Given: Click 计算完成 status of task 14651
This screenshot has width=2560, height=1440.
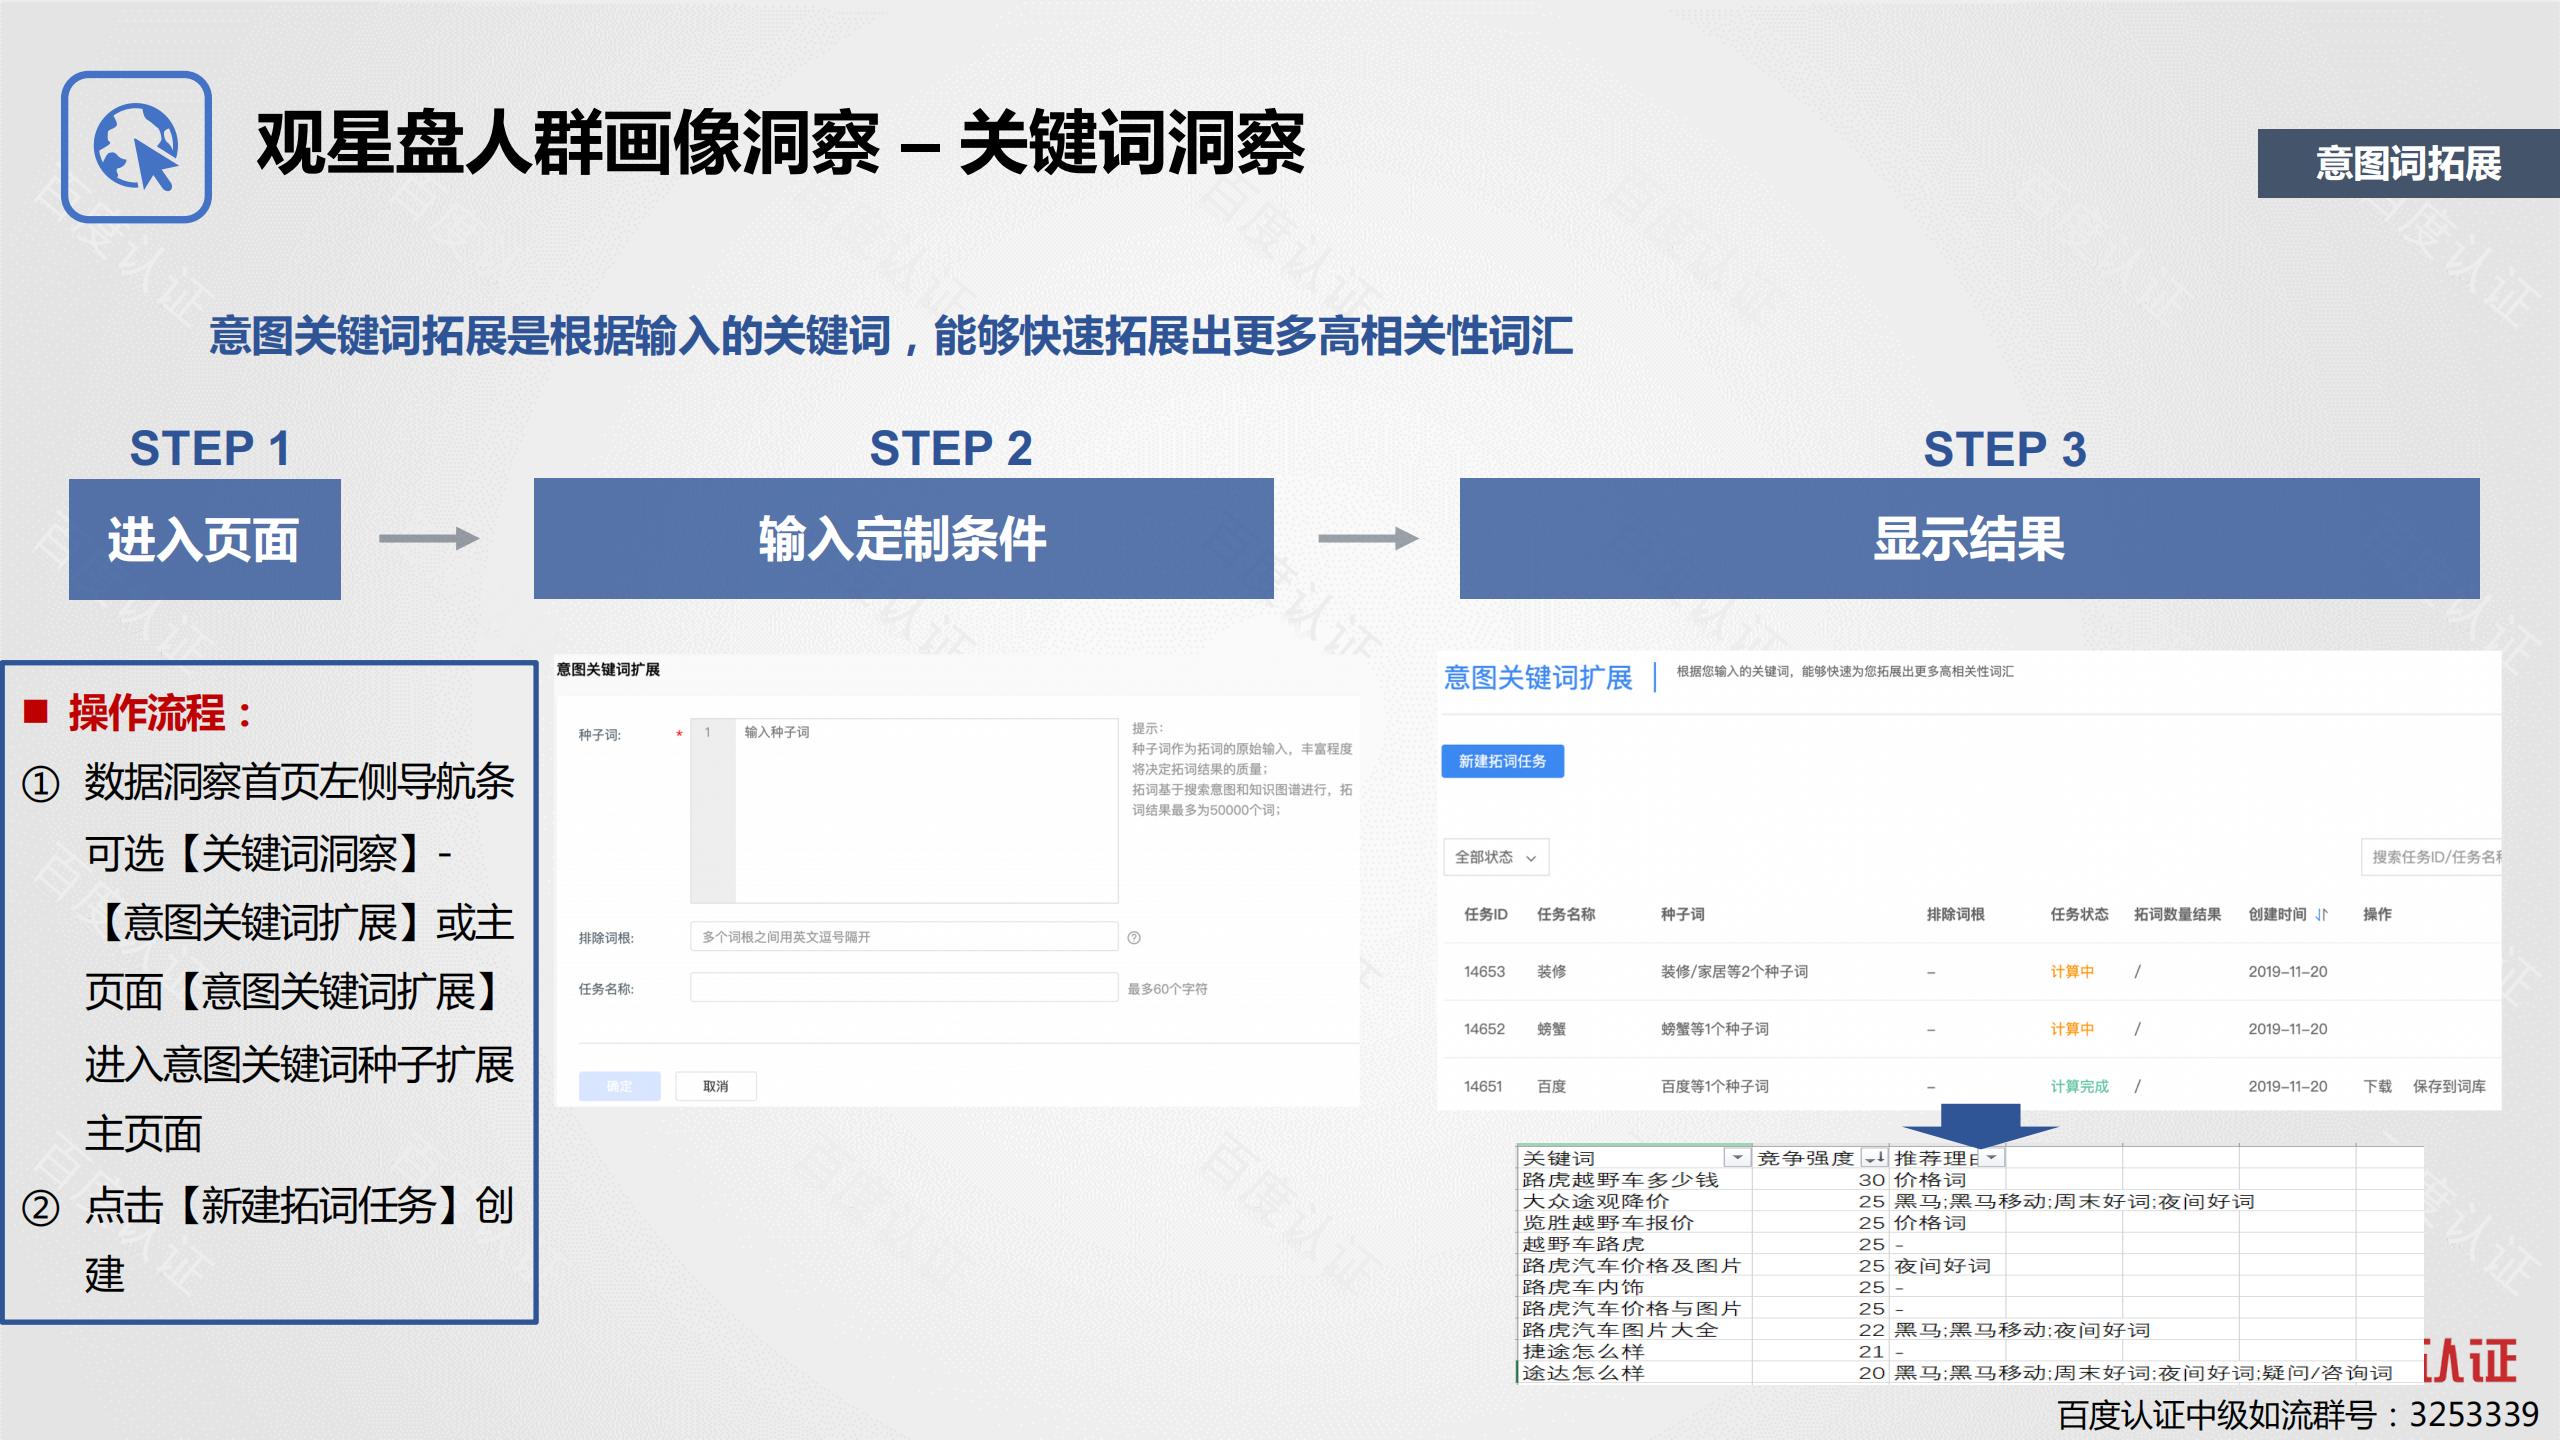Looking at the screenshot, I should click(2079, 1087).
